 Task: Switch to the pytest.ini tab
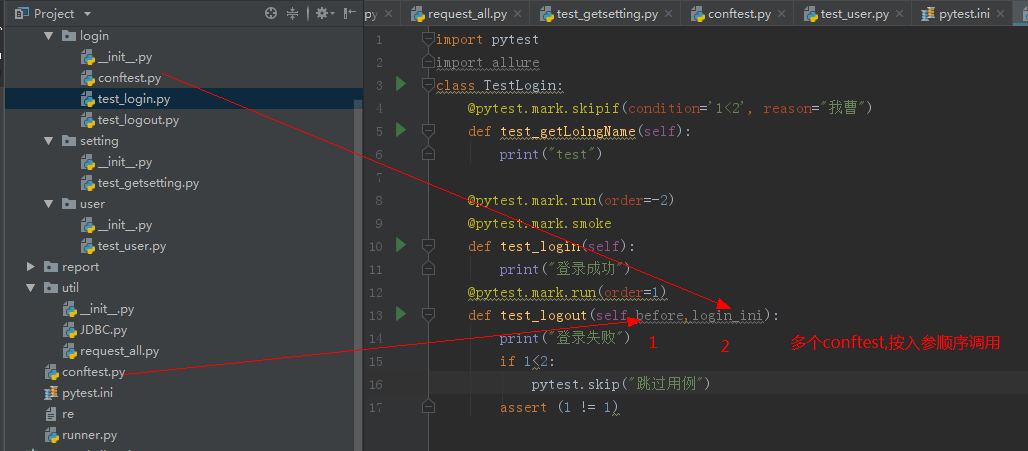(964, 14)
